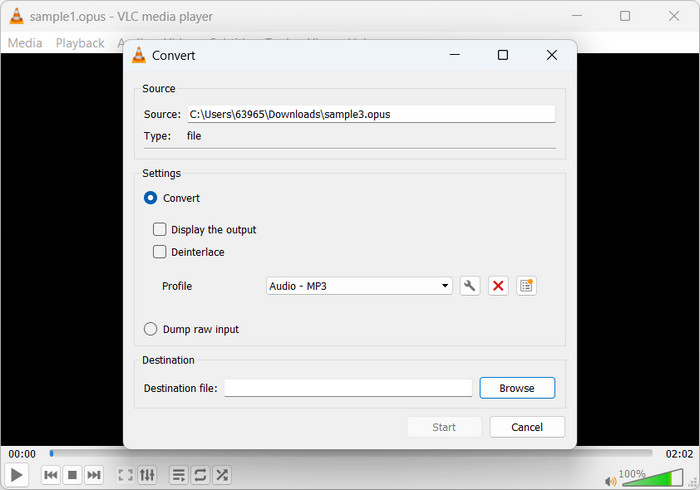700x490 pixels.
Task: Delete selected profile with red X
Action: [x=498, y=286]
